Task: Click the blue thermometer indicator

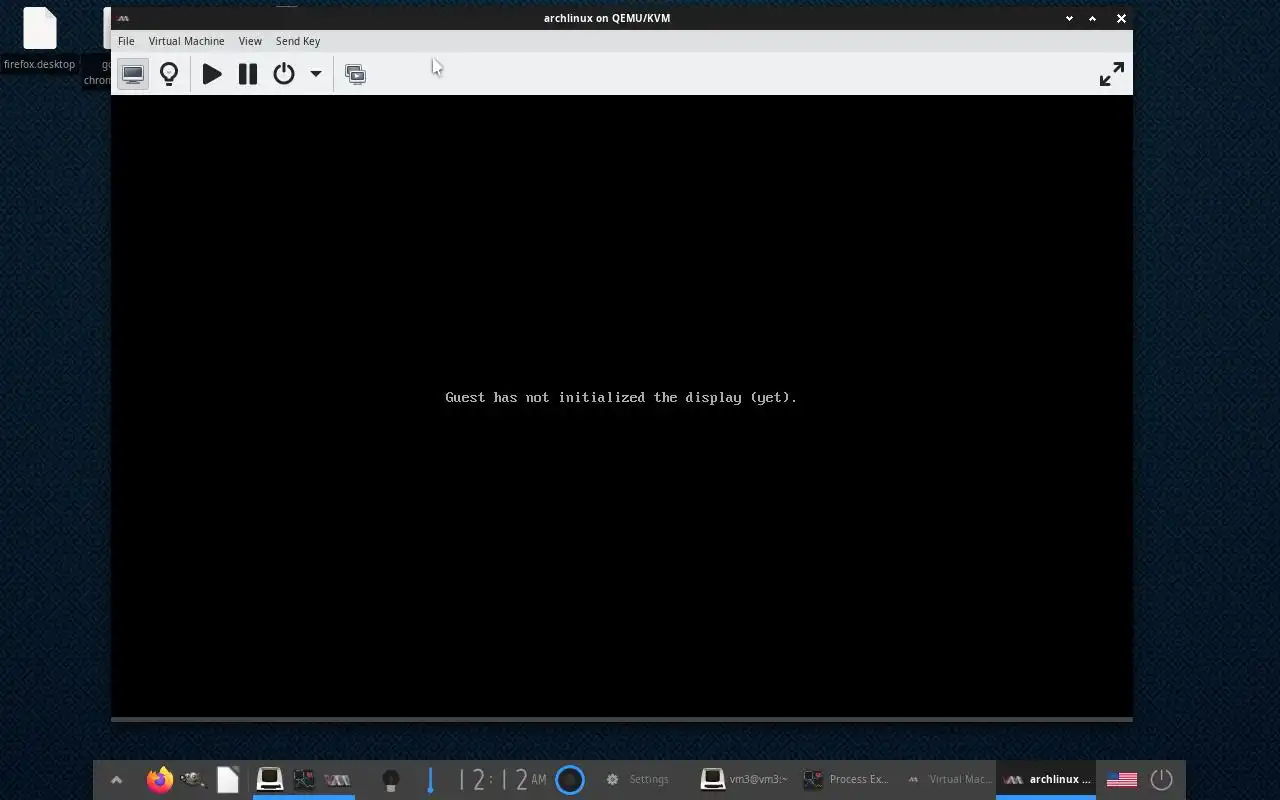Action: pyautogui.click(x=430, y=780)
